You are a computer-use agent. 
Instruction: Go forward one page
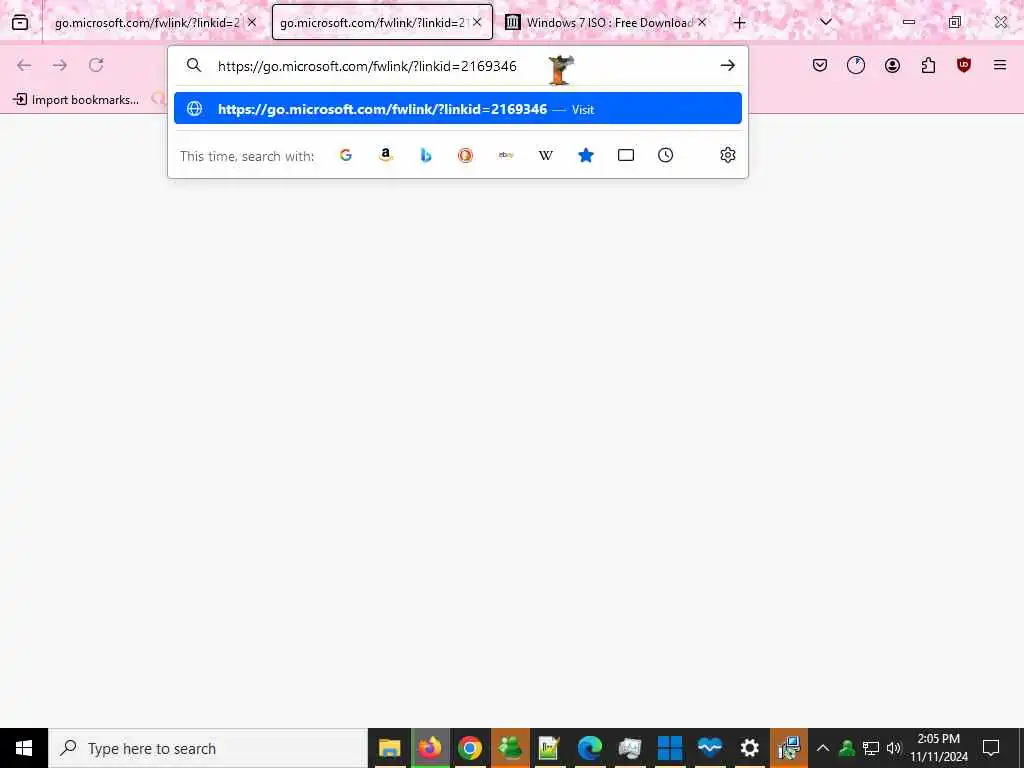tap(60, 65)
